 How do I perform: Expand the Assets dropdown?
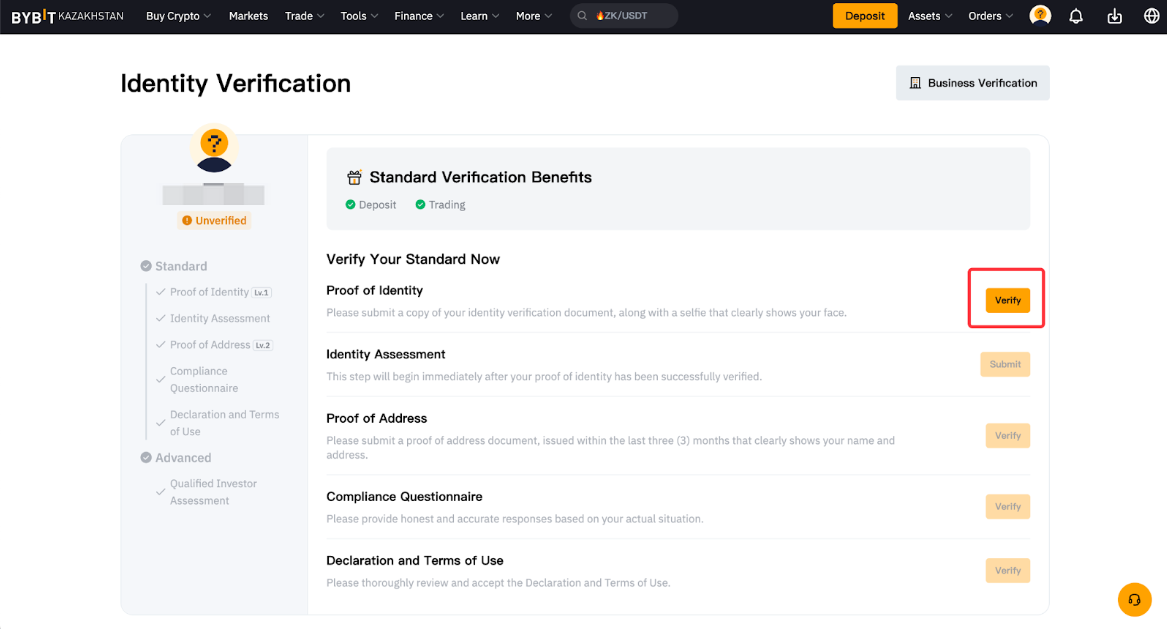pos(930,16)
